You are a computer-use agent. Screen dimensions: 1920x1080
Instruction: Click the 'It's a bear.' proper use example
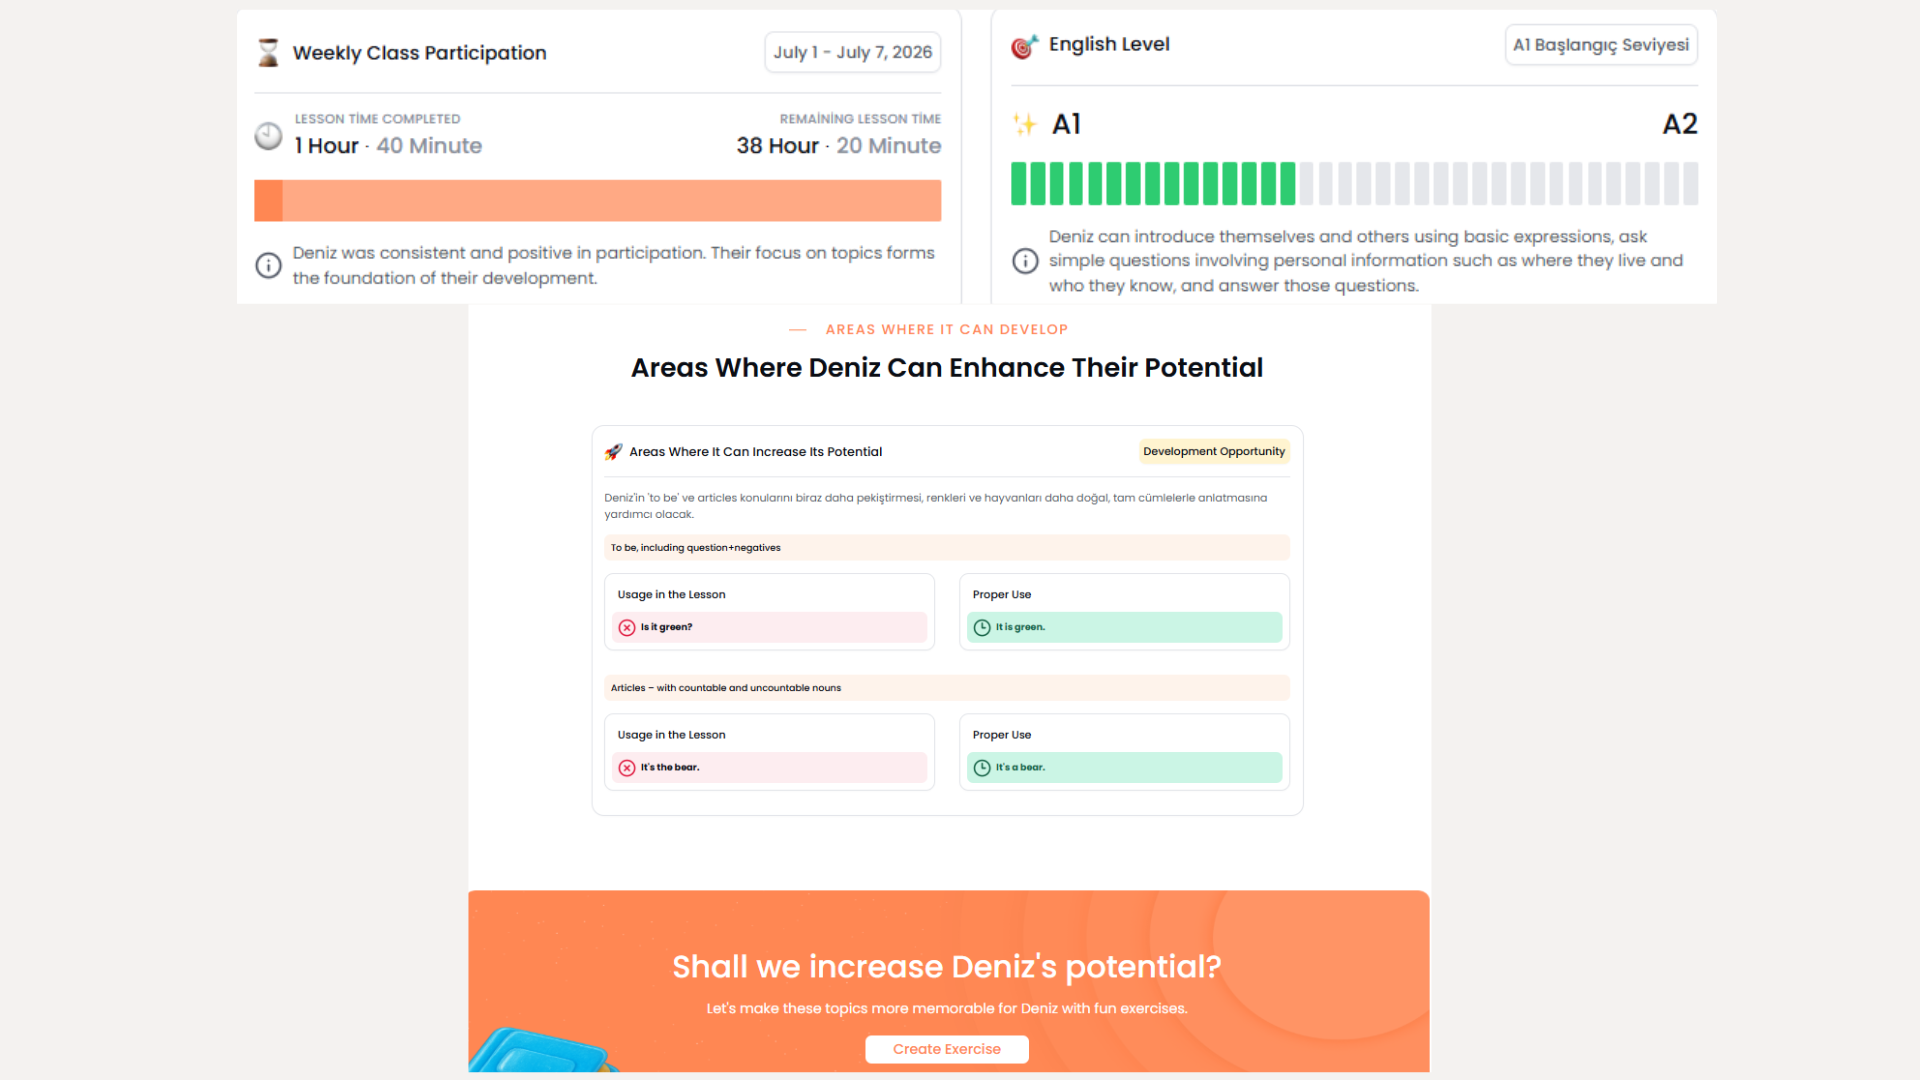tap(1124, 768)
